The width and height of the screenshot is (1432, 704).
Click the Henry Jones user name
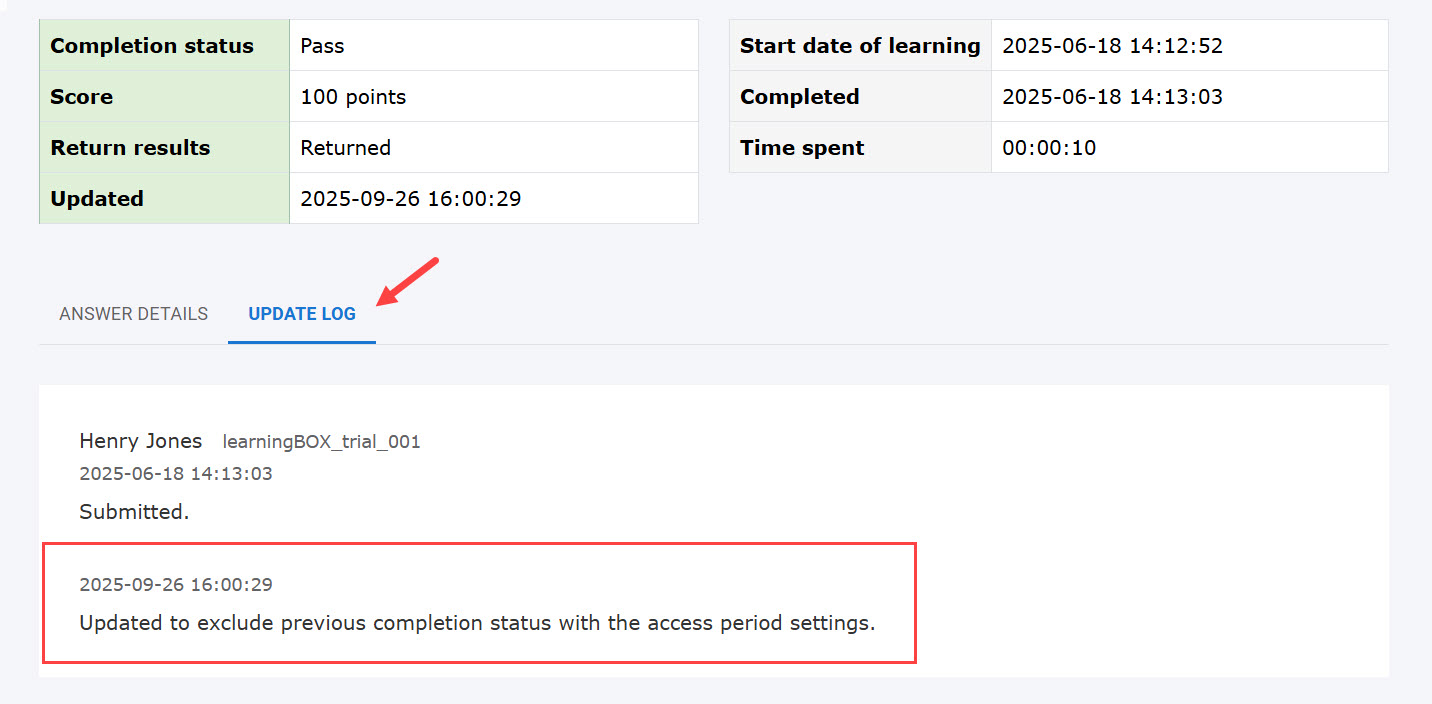coord(140,441)
